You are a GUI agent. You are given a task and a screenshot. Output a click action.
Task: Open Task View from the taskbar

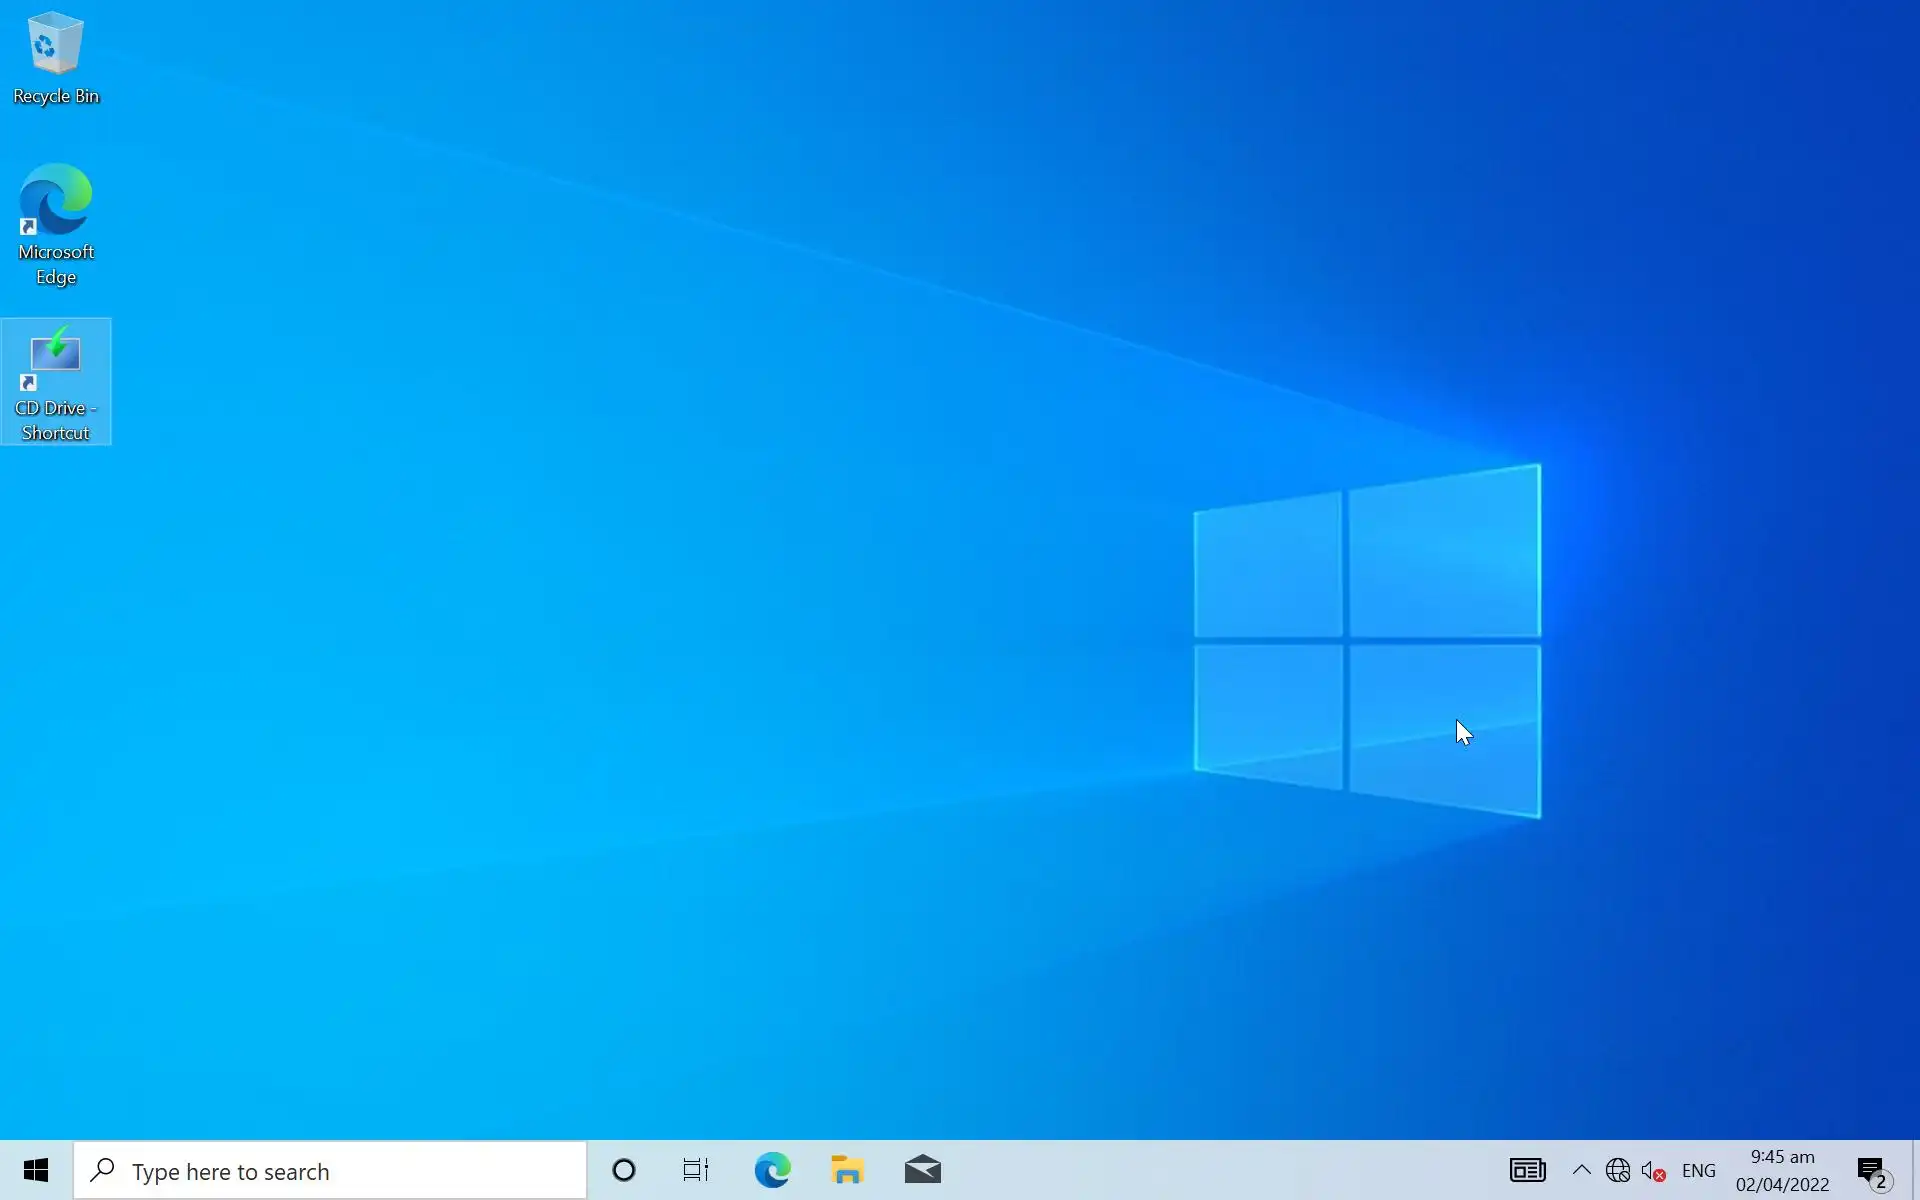696,1170
